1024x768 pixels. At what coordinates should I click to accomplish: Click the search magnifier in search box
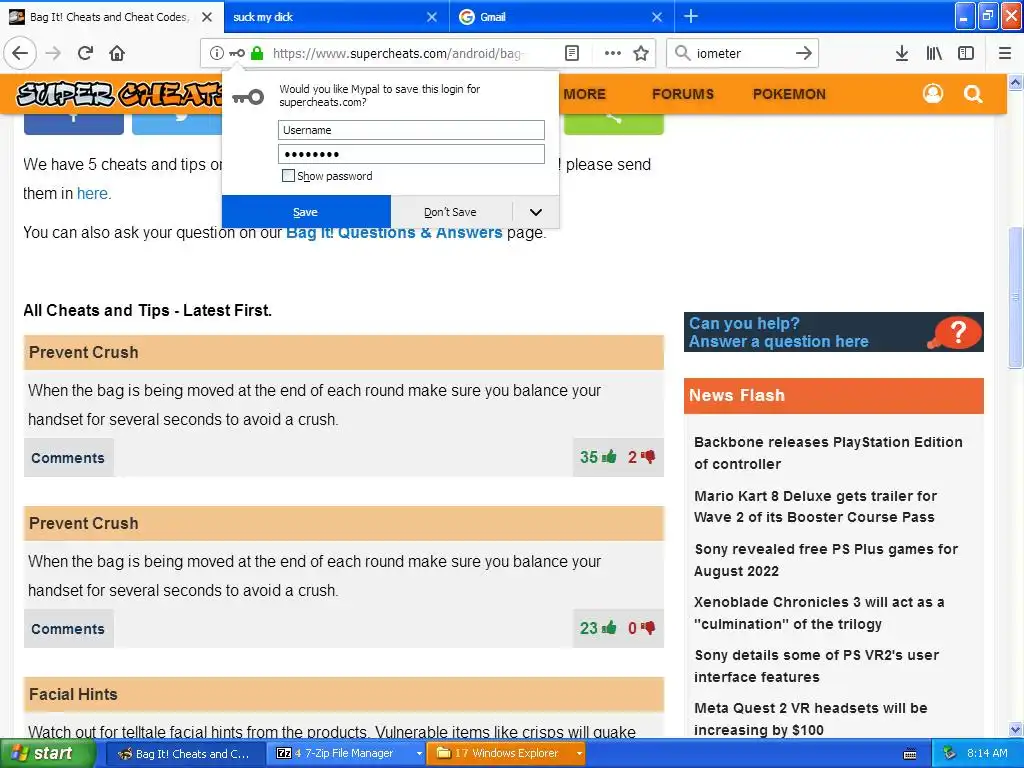[x=682, y=53]
